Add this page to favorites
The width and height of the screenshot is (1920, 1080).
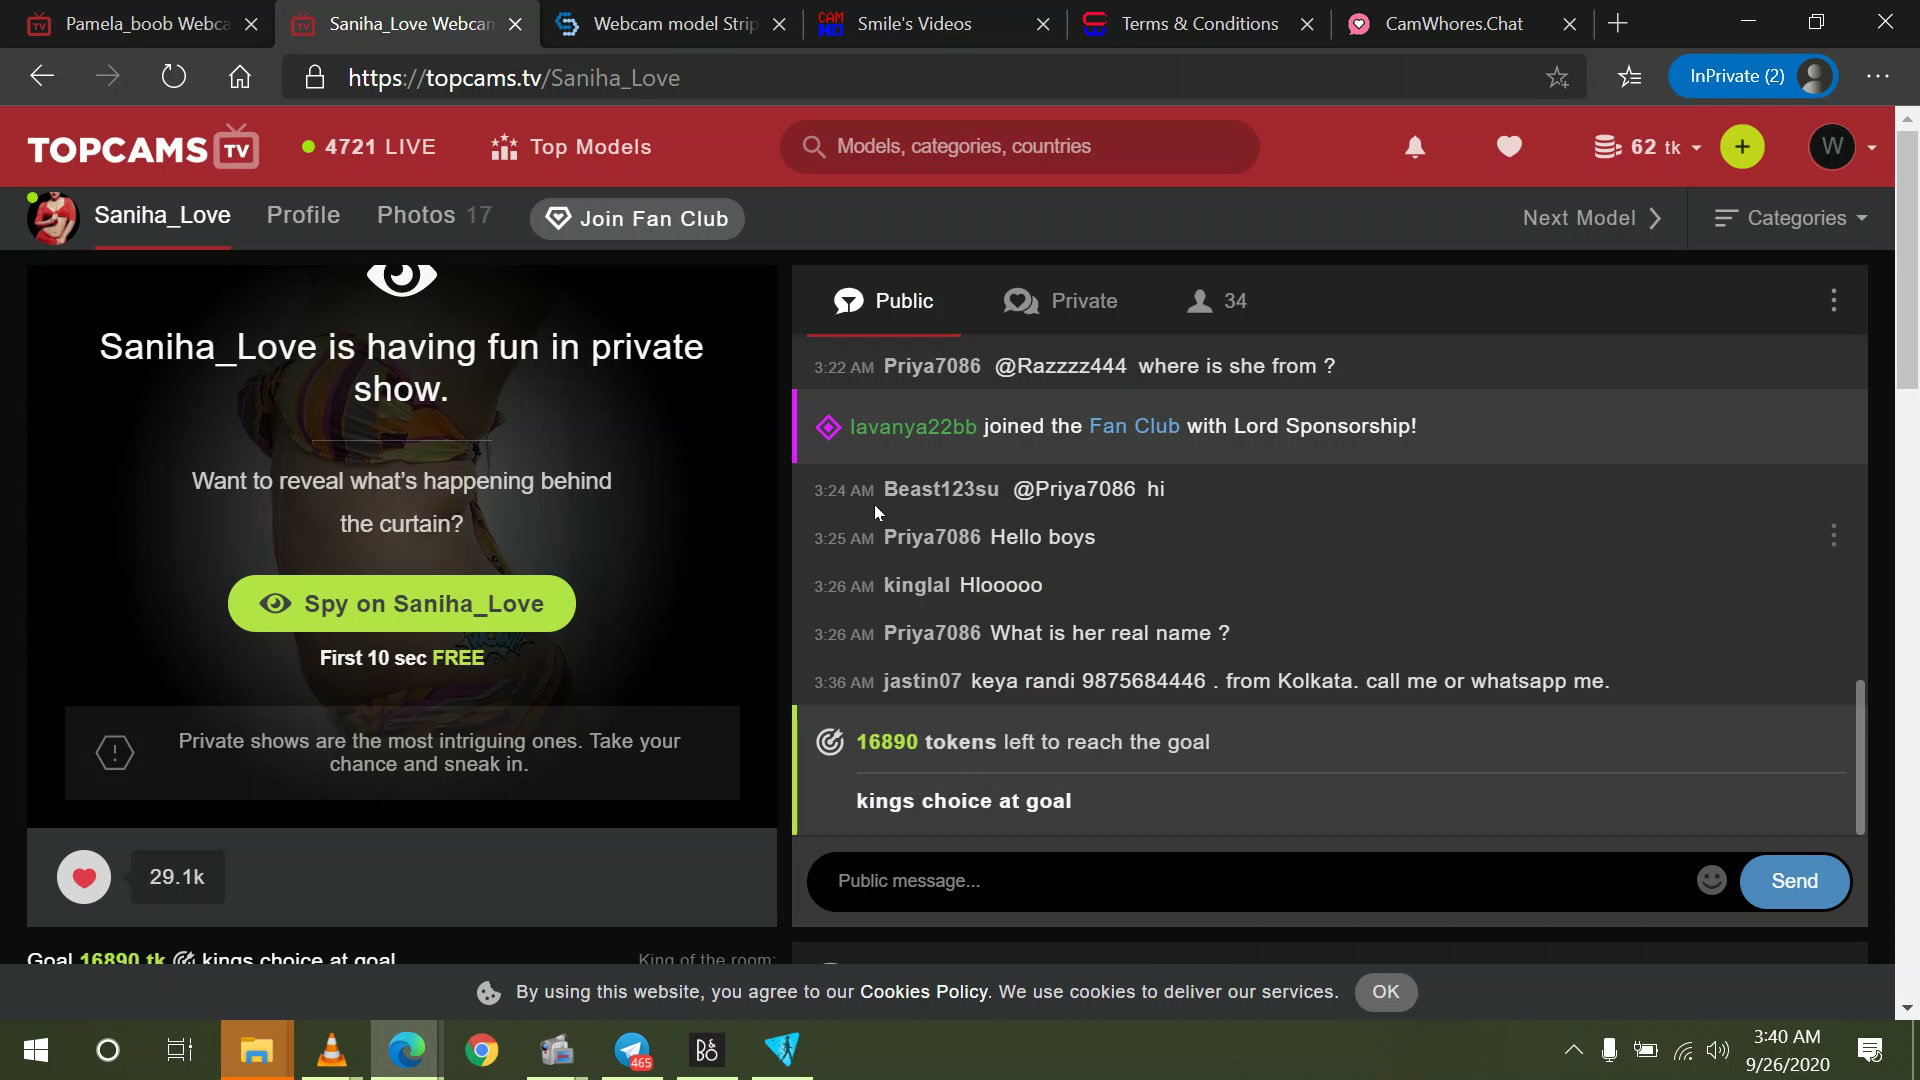coord(1557,78)
